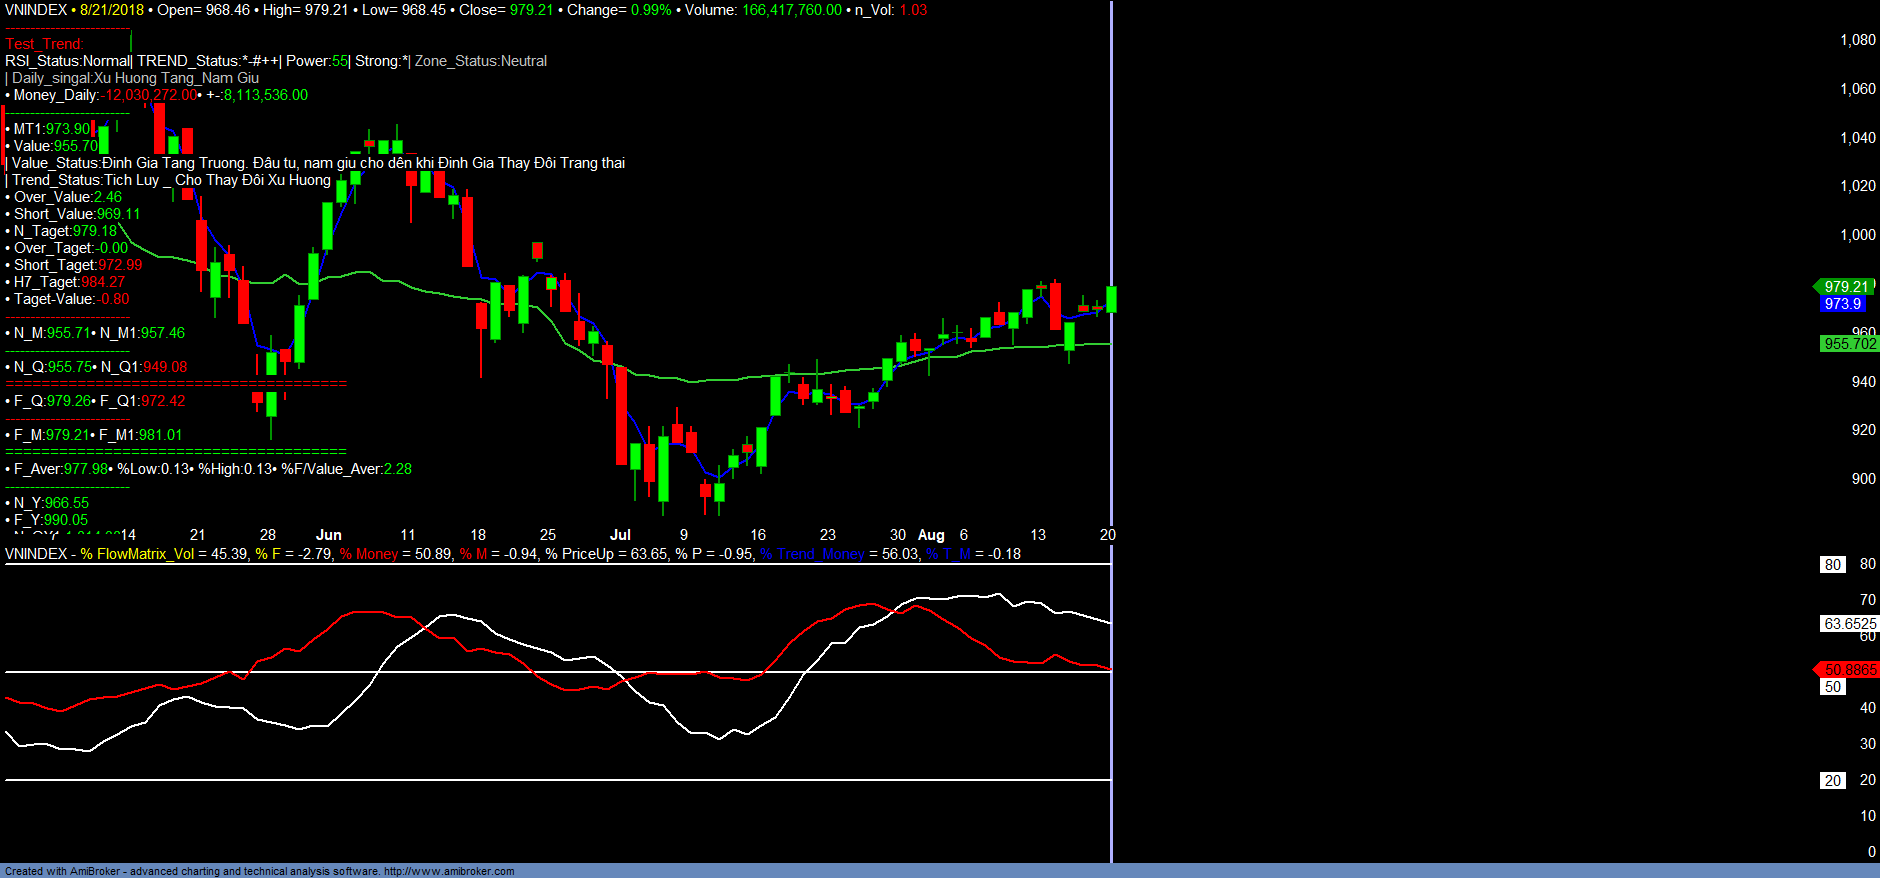Viewport: 1880px width, 878px height.
Task: Click the Jul month marker on date axis
Action: coord(620,535)
